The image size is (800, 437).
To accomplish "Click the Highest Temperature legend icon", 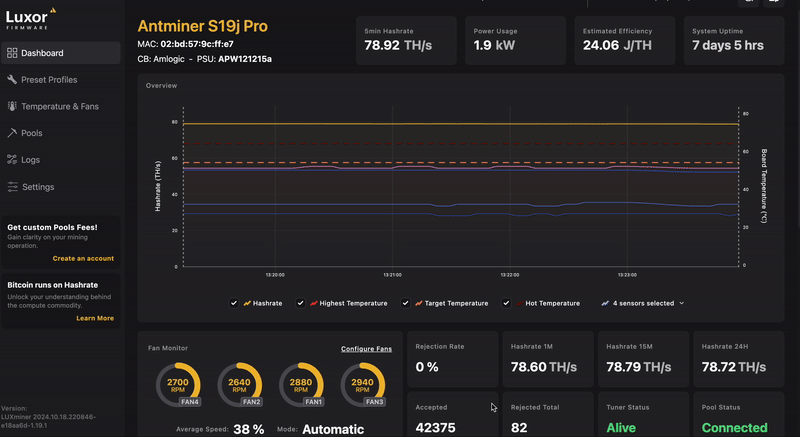I will pyautogui.click(x=314, y=303).
